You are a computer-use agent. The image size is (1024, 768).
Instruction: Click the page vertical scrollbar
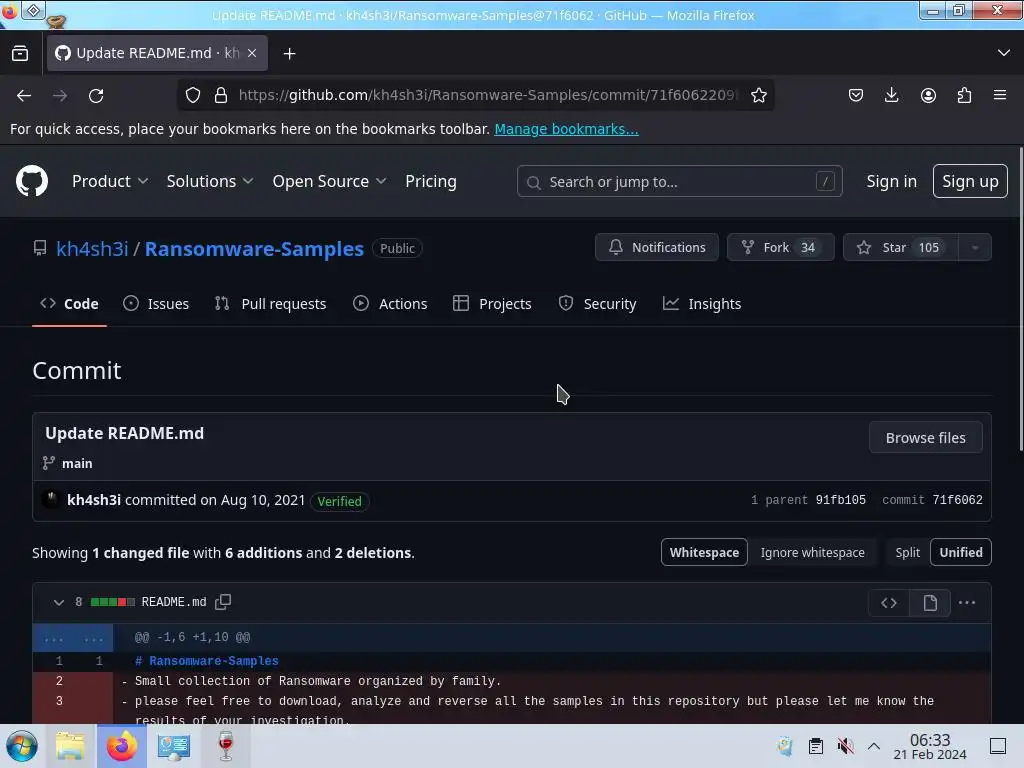(1020, 299)
